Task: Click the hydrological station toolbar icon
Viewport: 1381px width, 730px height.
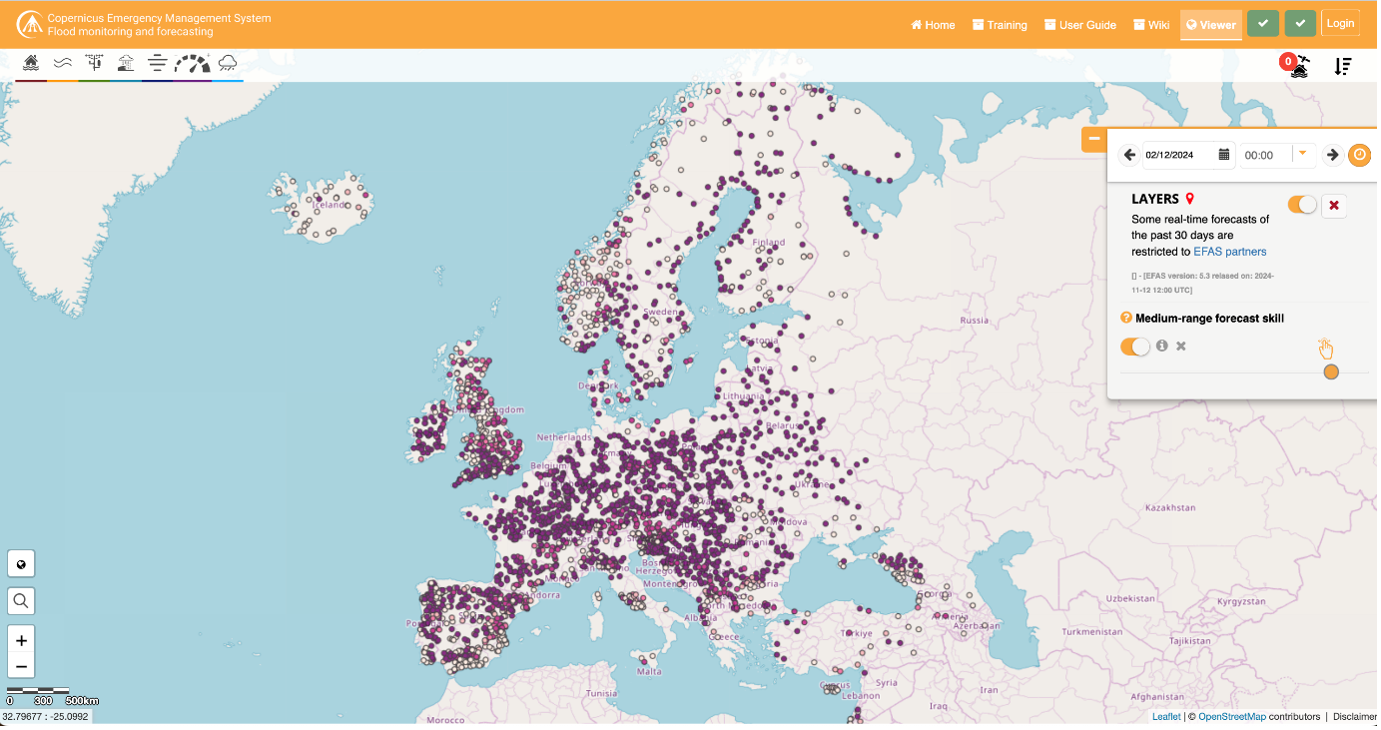Action: coord(94,62)
